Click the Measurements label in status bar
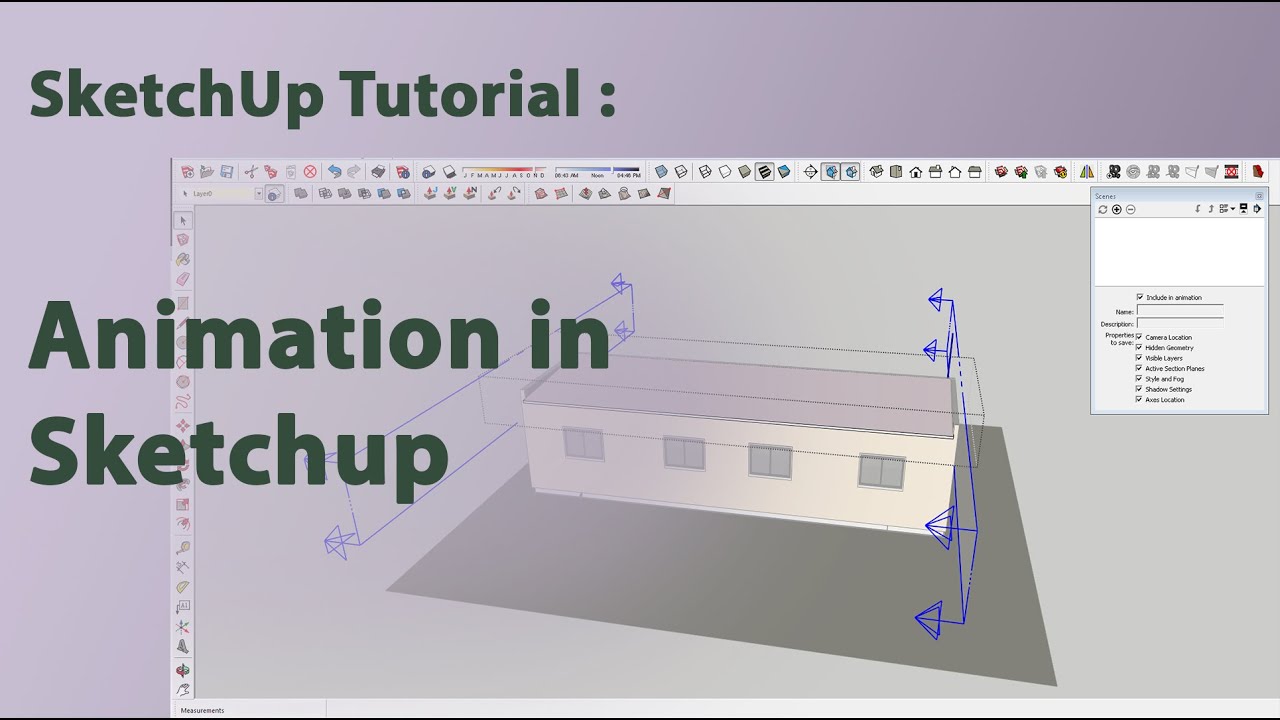The width and height of the screenshot is (1280, 720). point(203,711)
